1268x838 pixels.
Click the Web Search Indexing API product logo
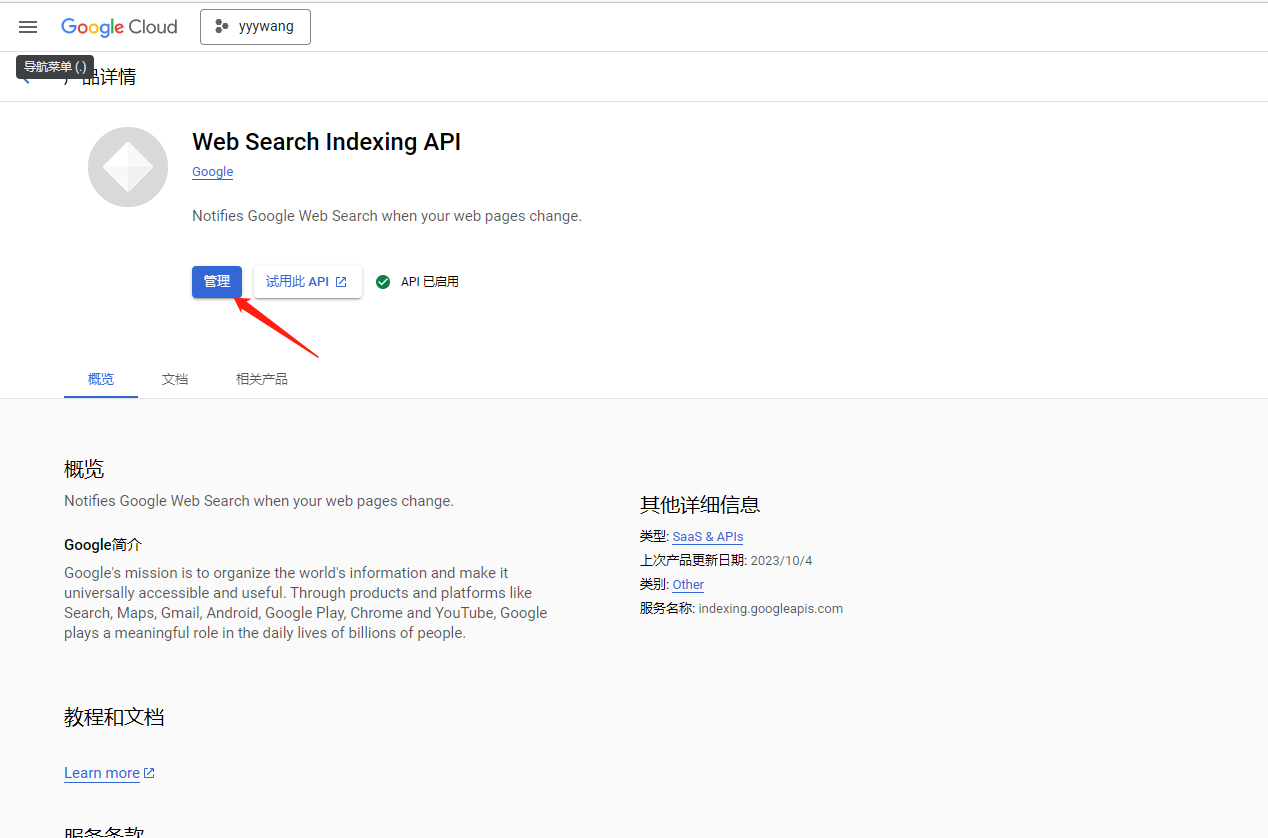(x=128, y=167)
